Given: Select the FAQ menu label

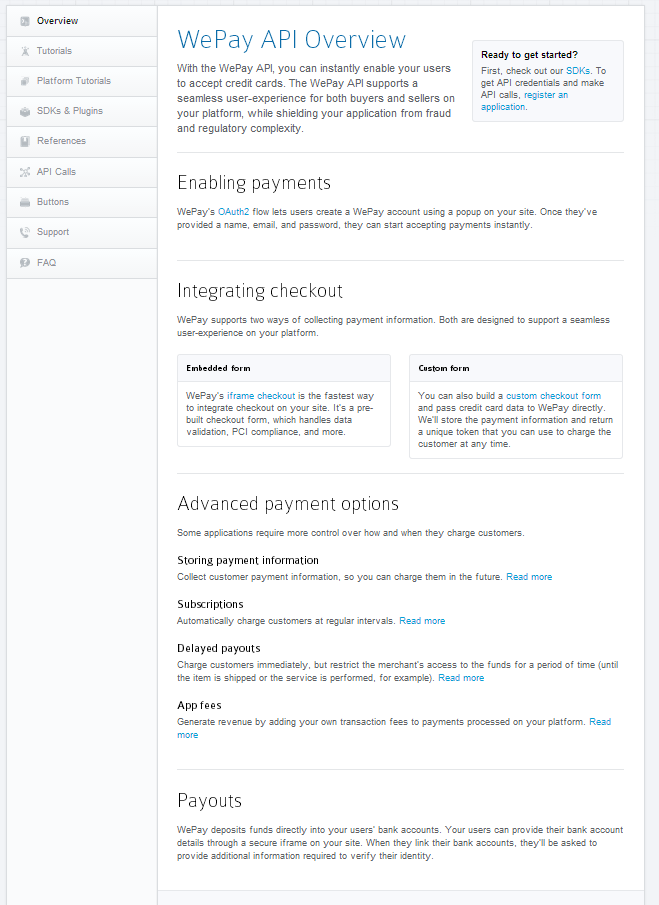Looking at the screenshot, I should (x=46, y=263).
